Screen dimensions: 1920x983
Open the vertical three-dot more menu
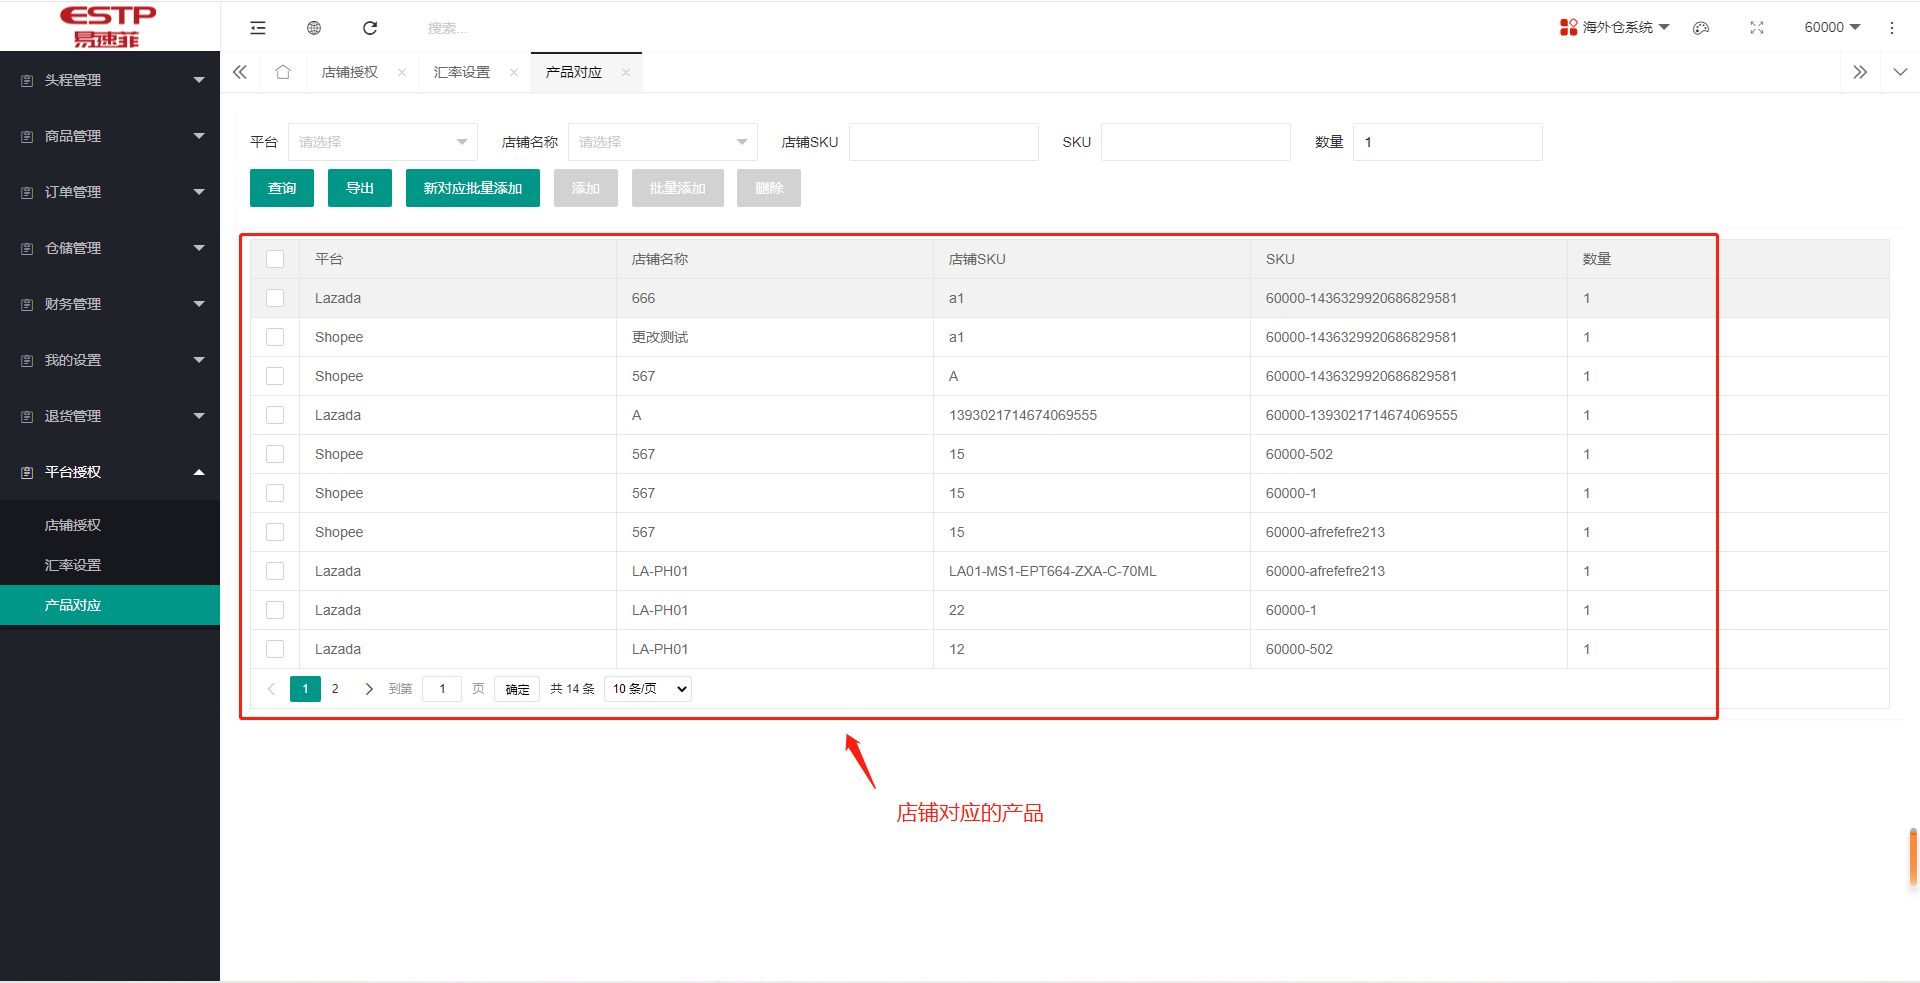pos(1891,28)
